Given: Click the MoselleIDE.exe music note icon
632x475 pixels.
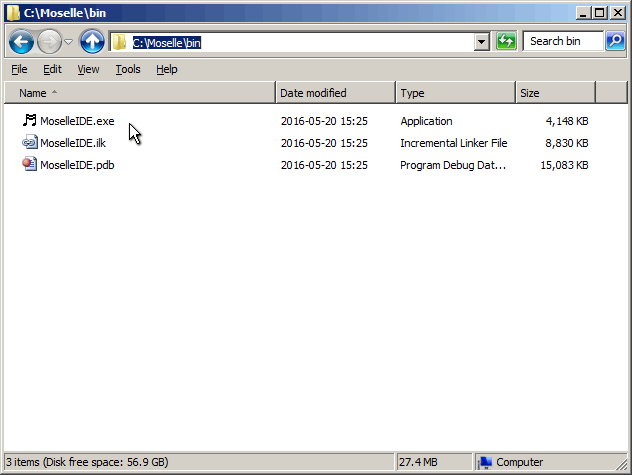Looking at the screenshot, I should pyautogui.click(x=29, y=120).
